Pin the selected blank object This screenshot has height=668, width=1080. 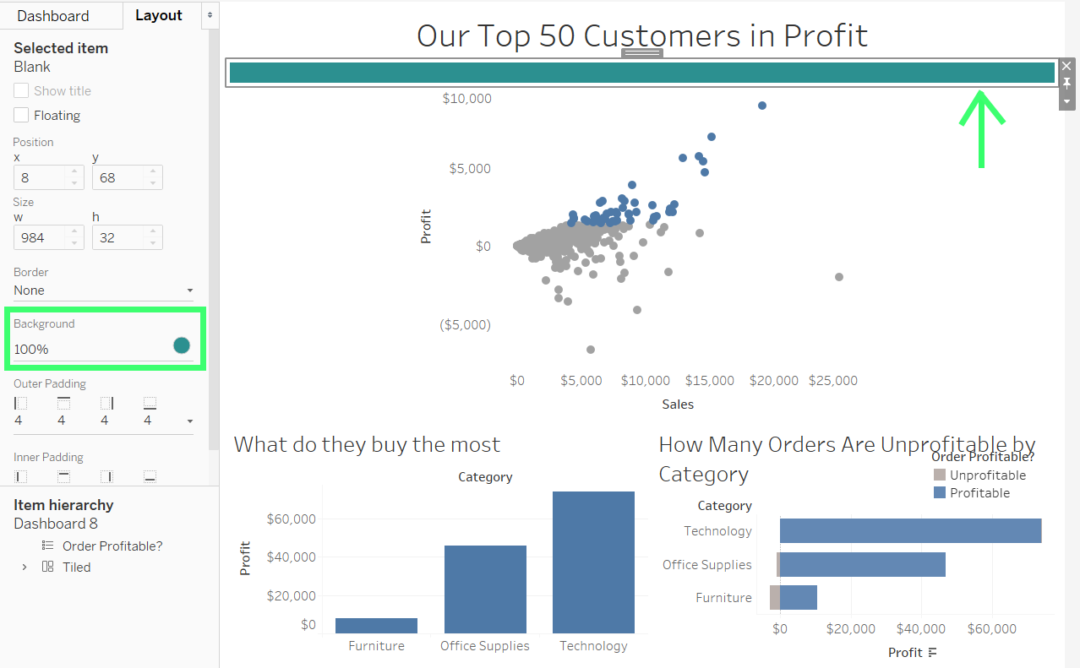pyautogui.click(x=1066, y=83)
